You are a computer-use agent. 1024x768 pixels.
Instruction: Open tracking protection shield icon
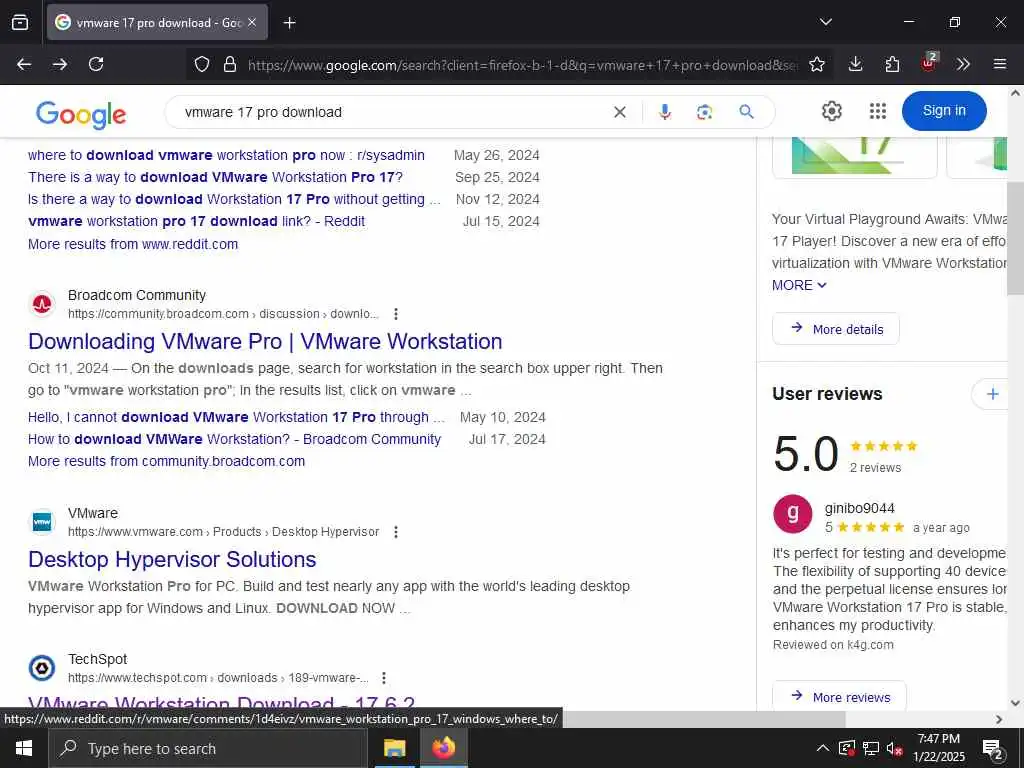pos(202,64)
